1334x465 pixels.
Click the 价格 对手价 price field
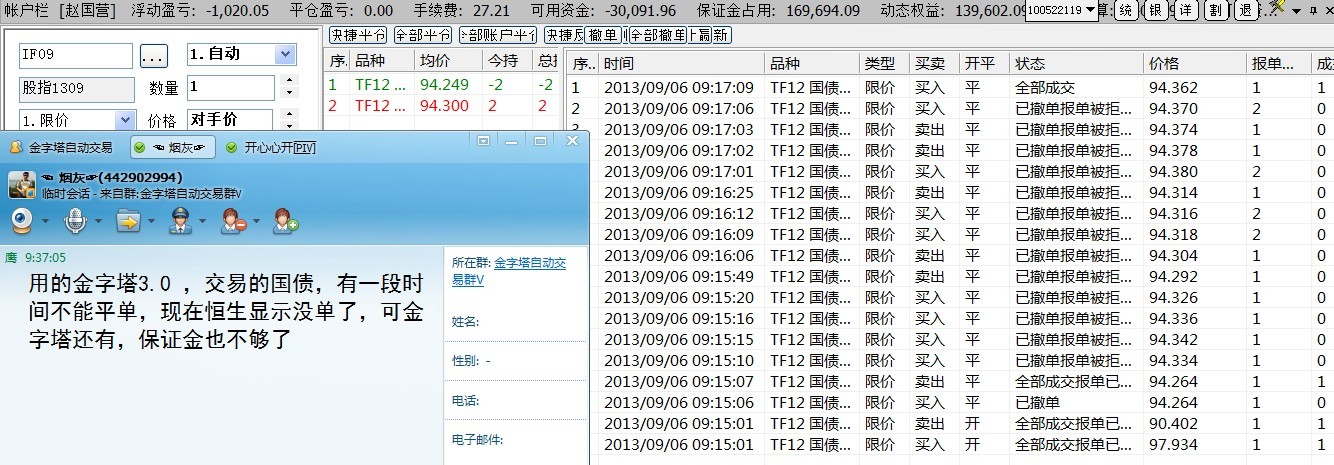coord(229,120)
